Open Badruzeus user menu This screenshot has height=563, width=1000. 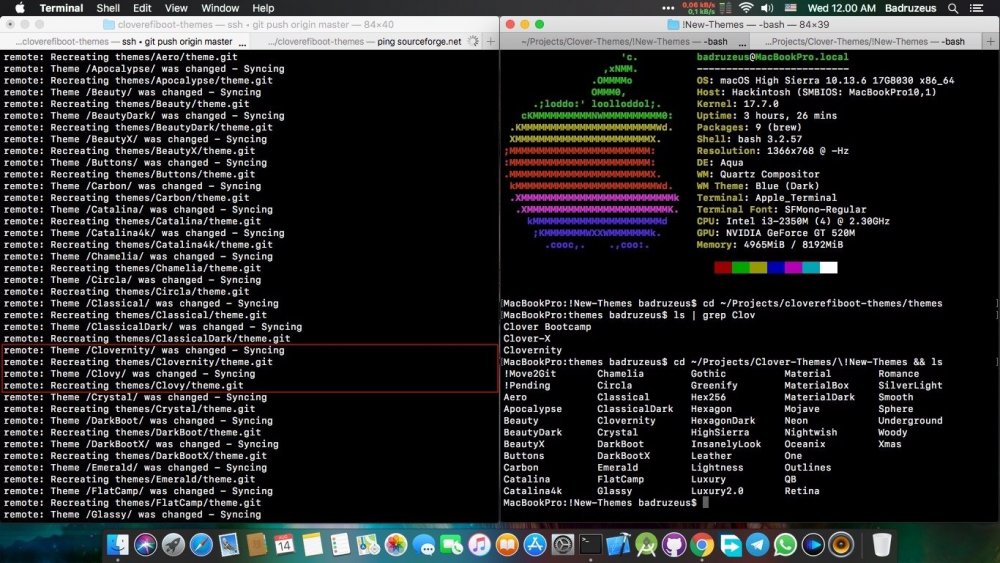coord(910,8)
